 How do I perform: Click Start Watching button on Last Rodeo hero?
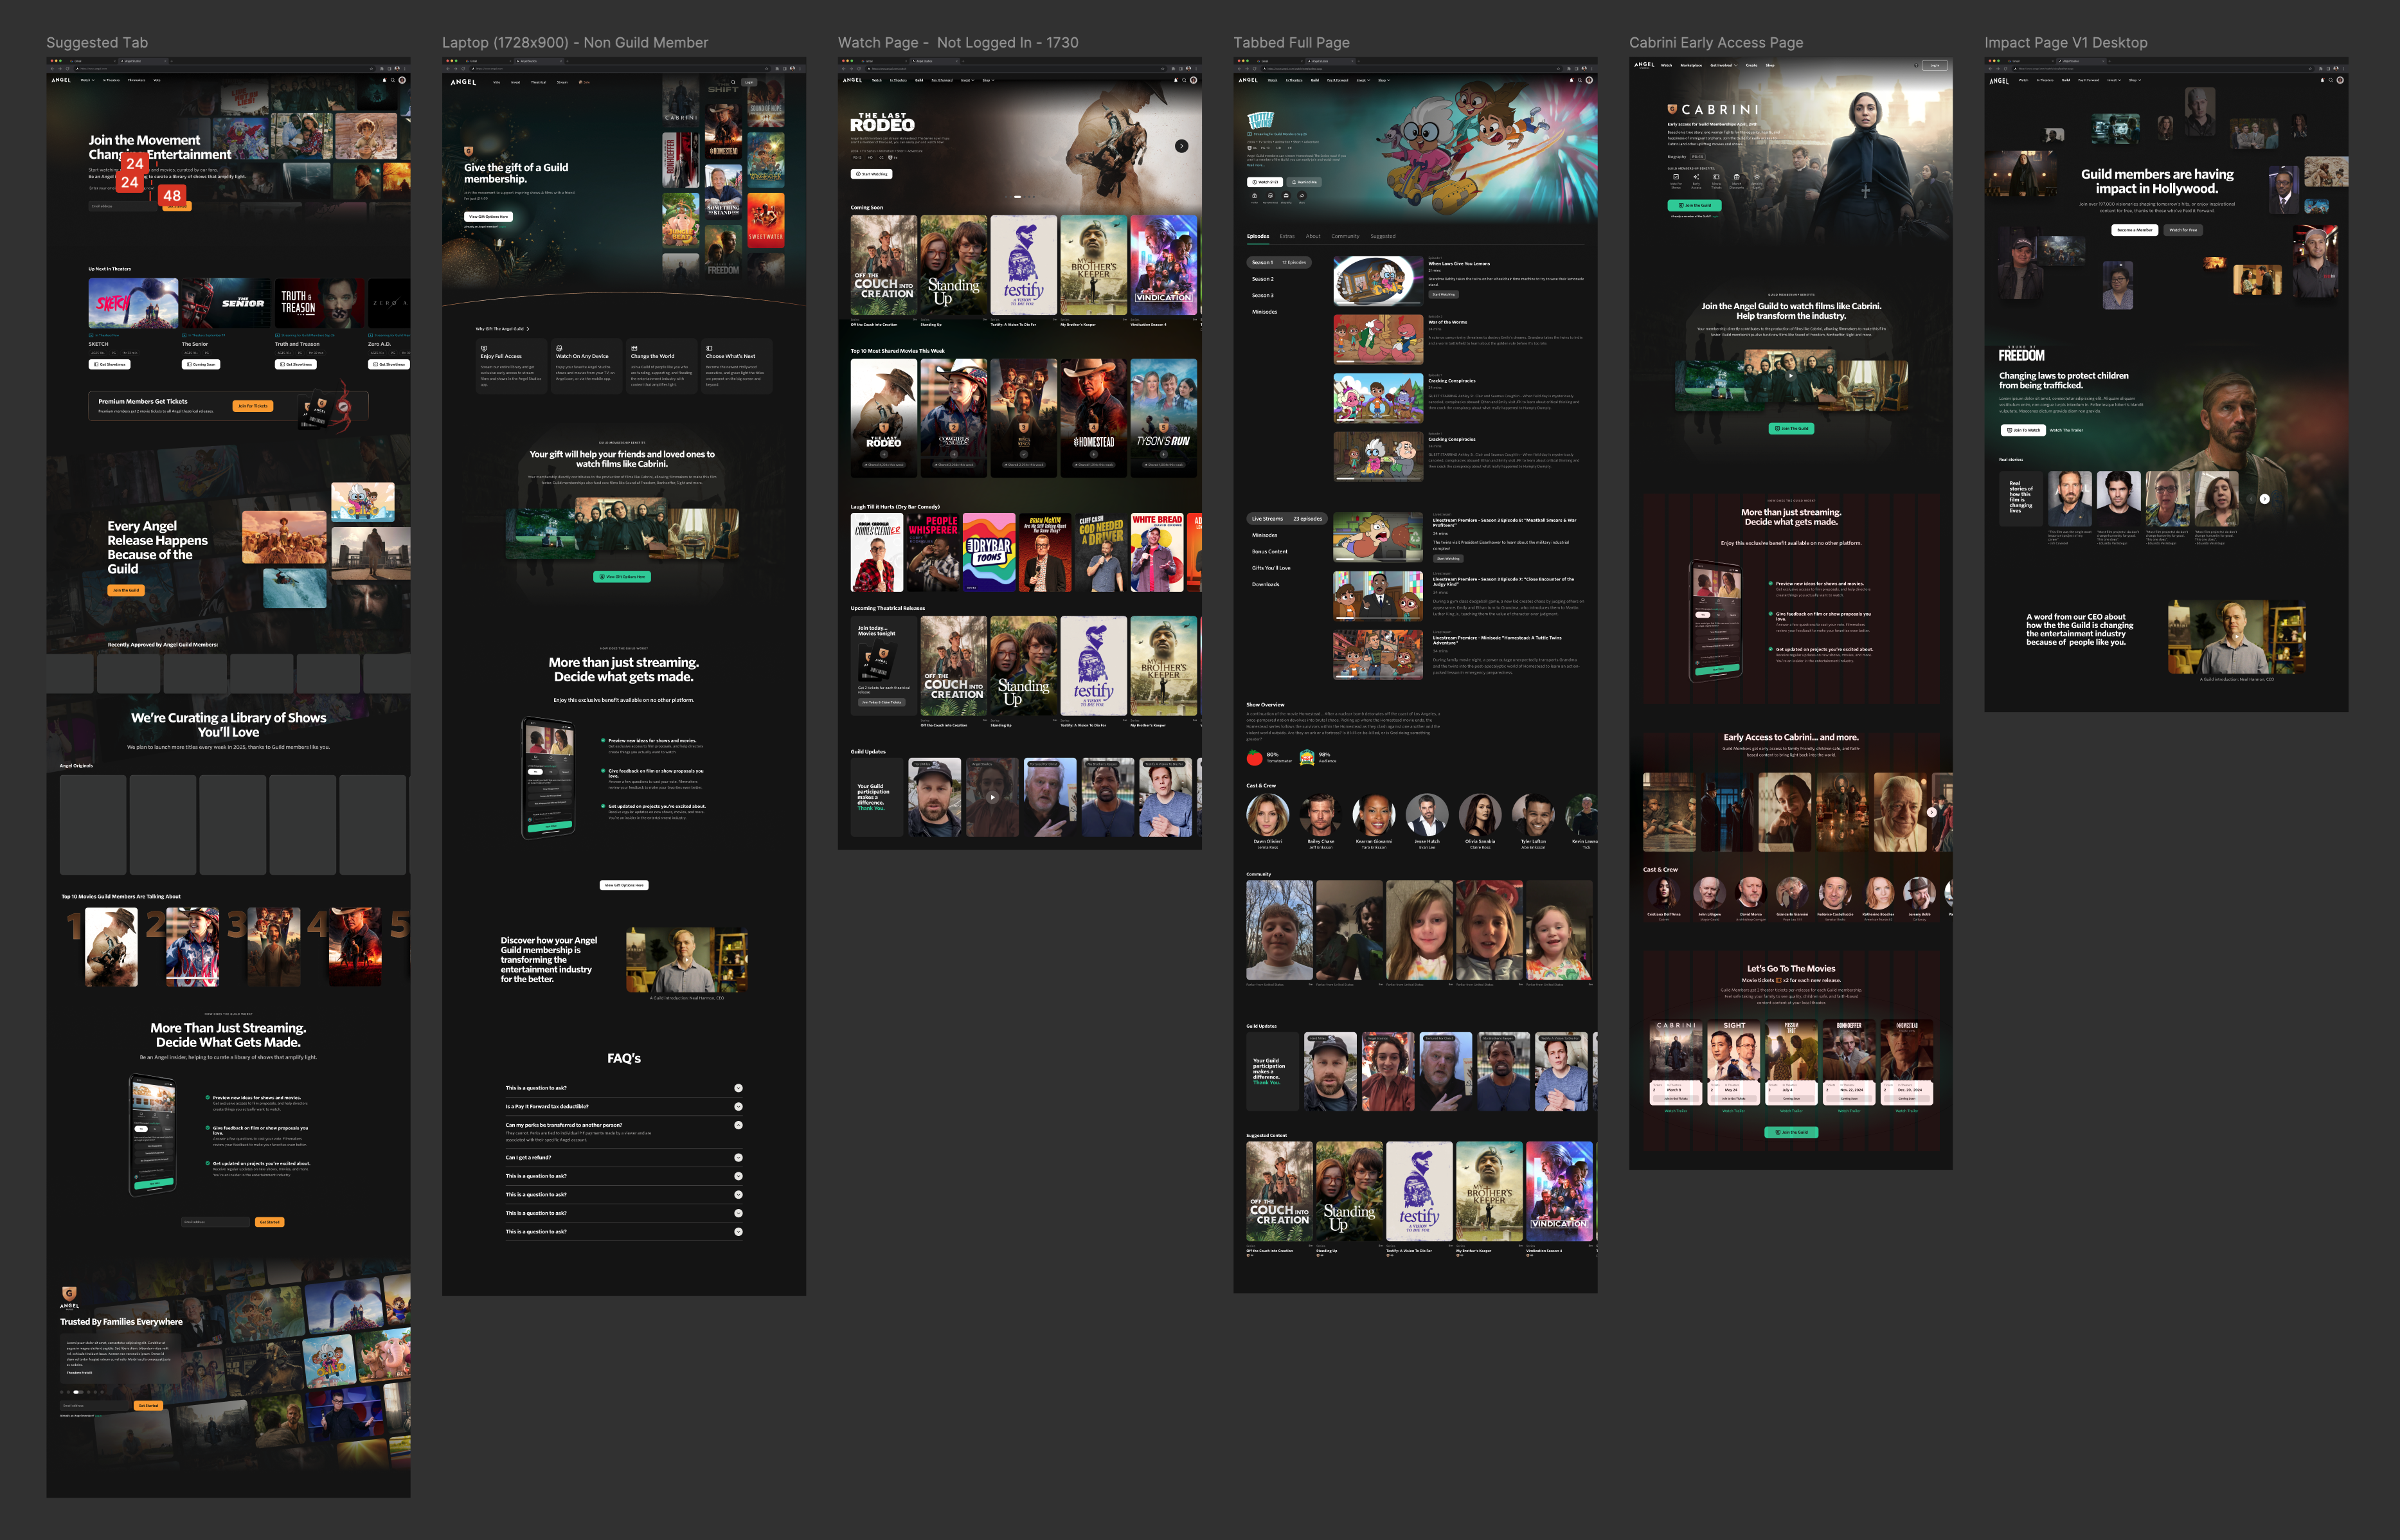click(x=871, y=174)
